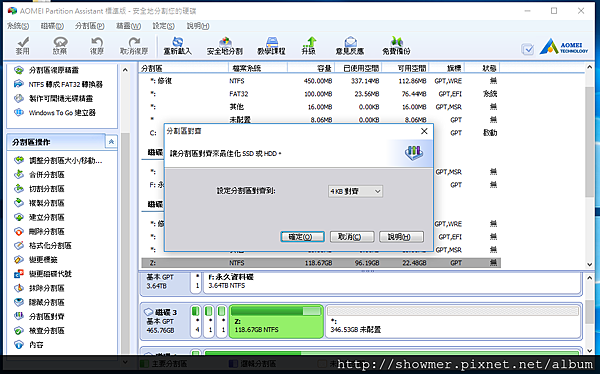
Task: Open the 系統(S) menu
Action: [x=18, y=26]
